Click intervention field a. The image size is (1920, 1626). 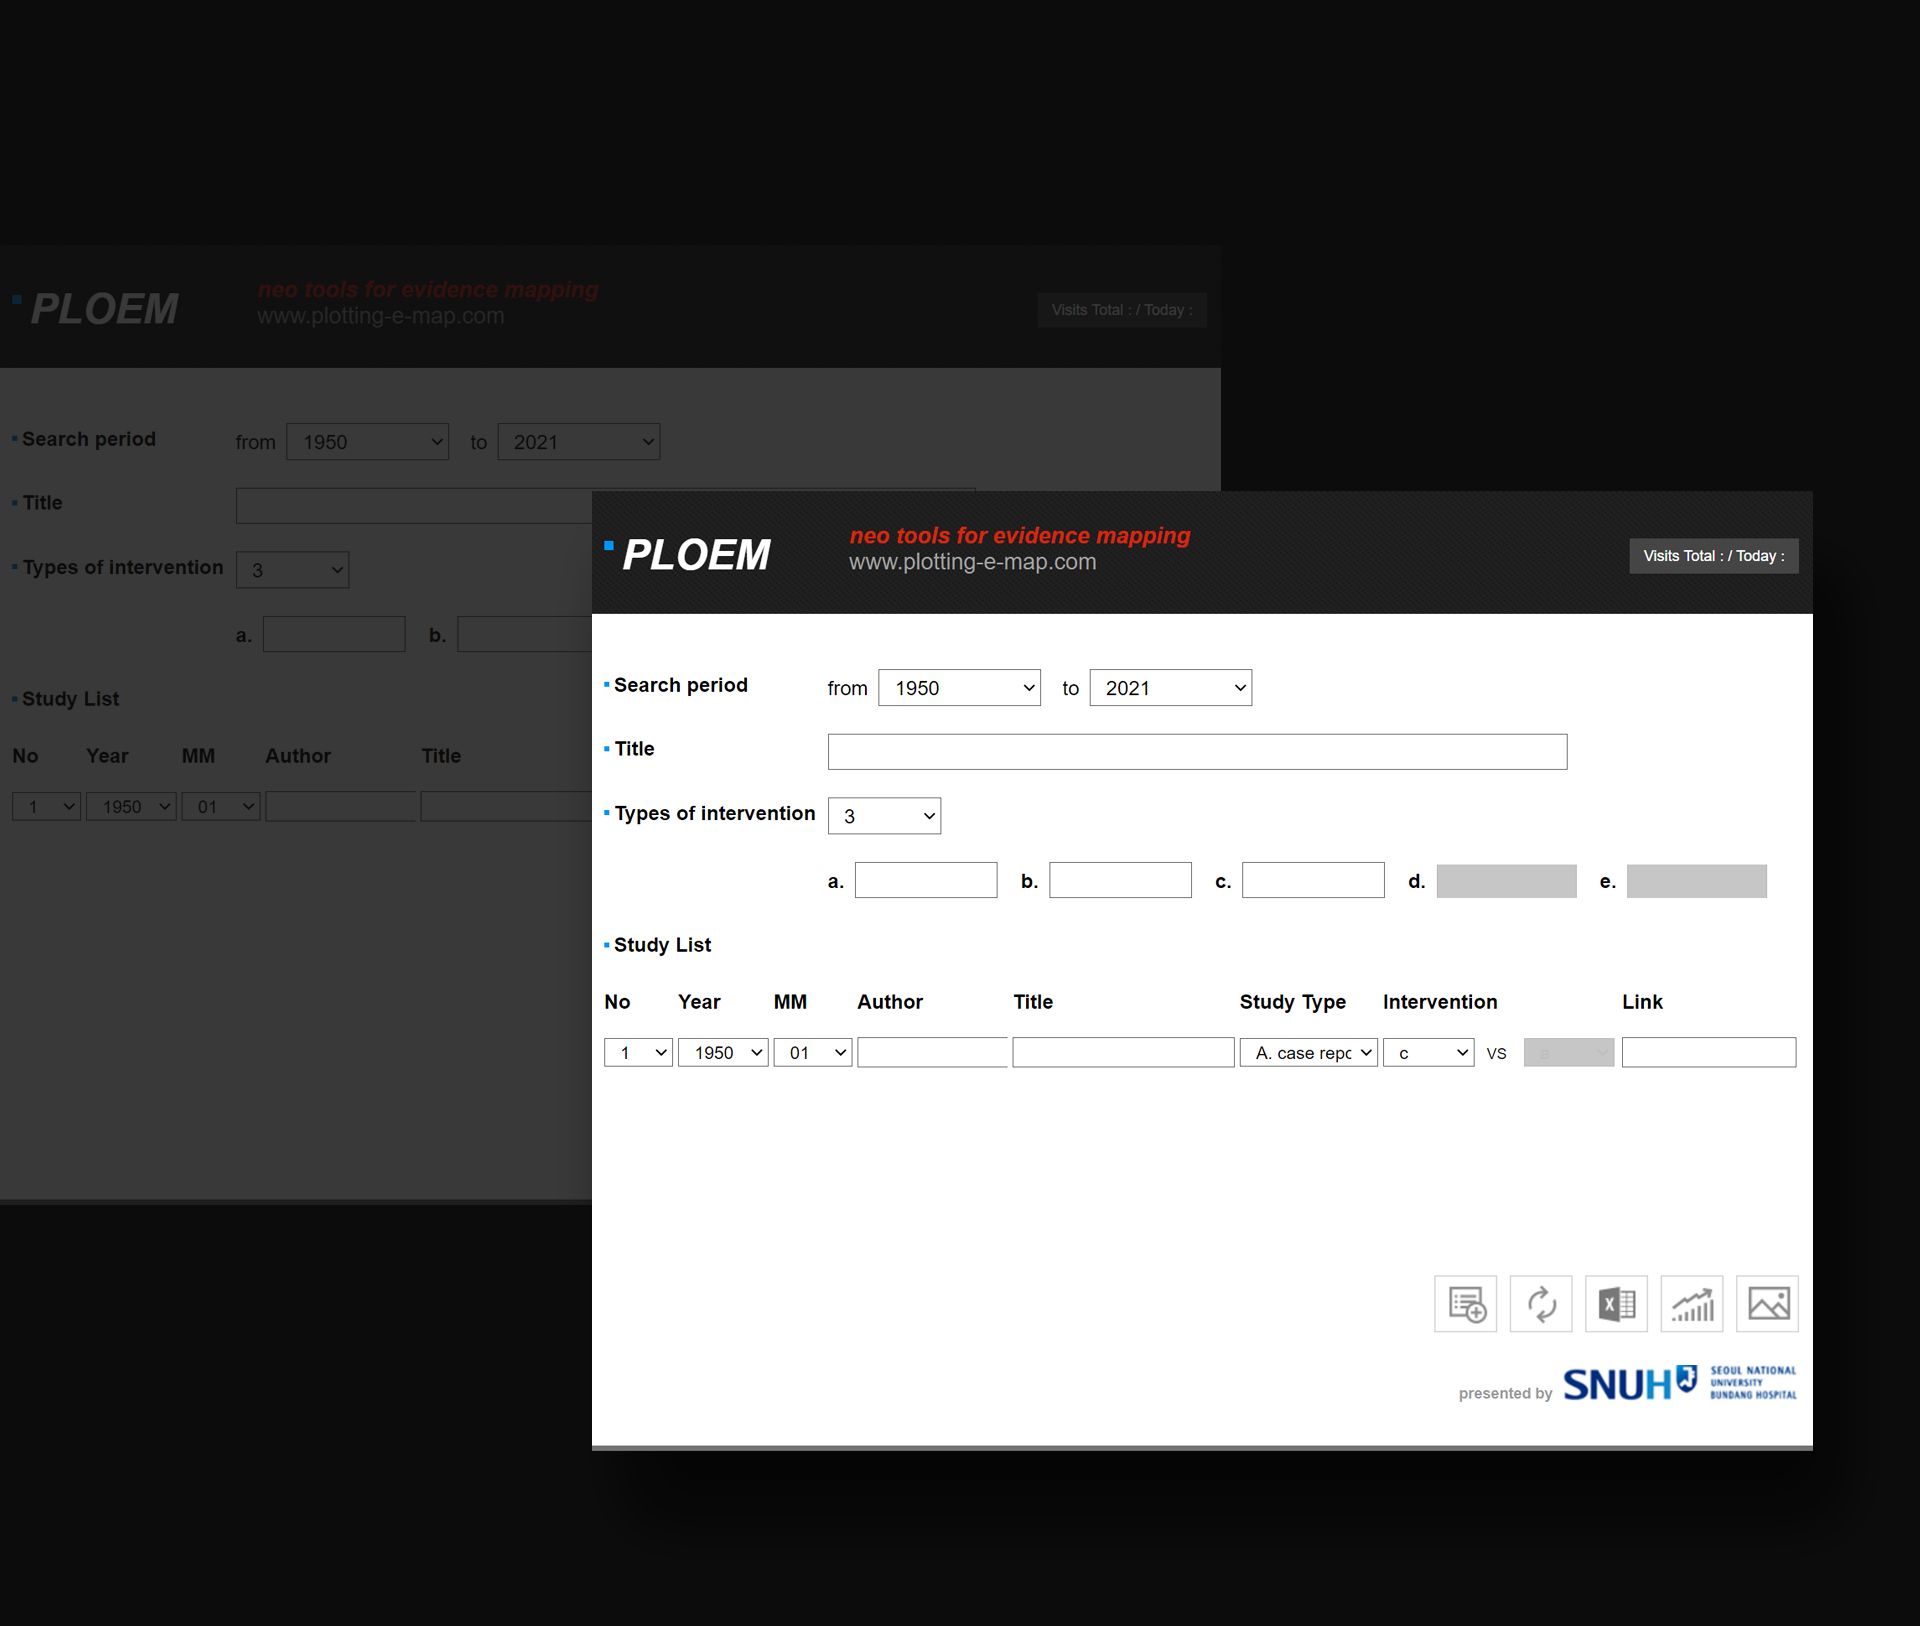click(x=926, y=880)
